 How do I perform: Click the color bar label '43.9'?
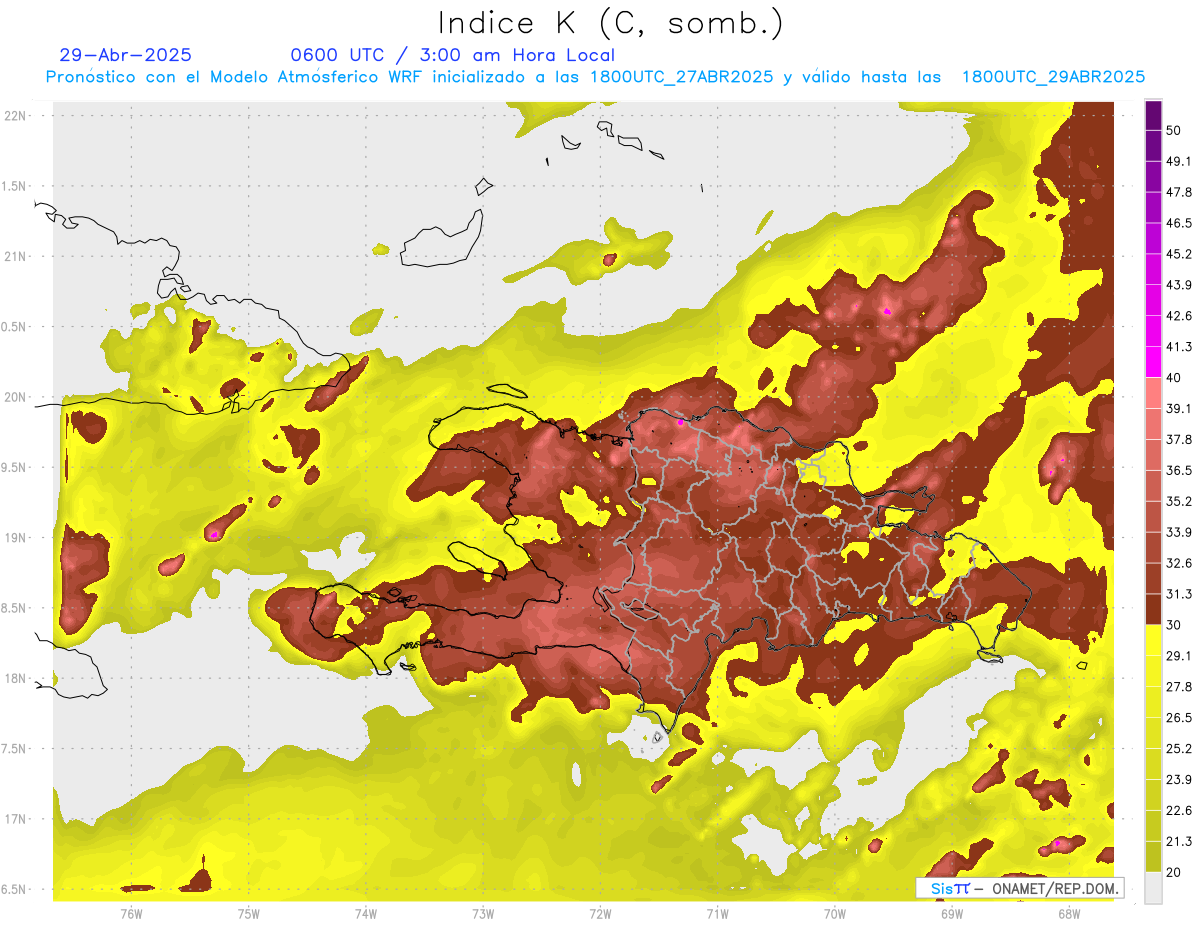coord(1179,285)
